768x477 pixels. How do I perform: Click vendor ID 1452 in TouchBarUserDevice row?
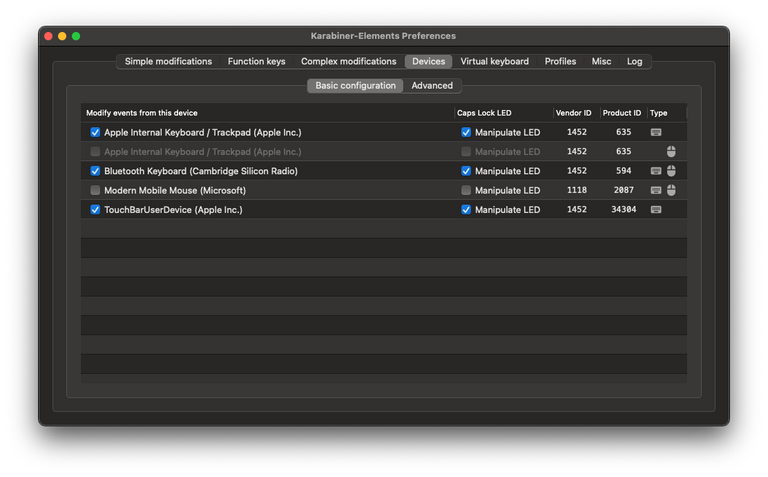click(x=576, y=210)
